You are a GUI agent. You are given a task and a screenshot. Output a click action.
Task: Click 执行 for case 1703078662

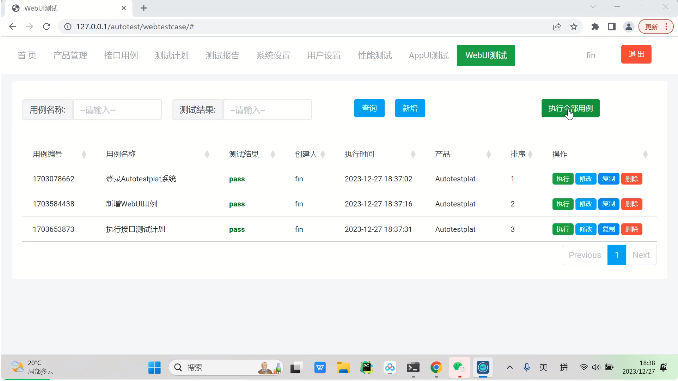pyautogui.click(x=563, y=179)
